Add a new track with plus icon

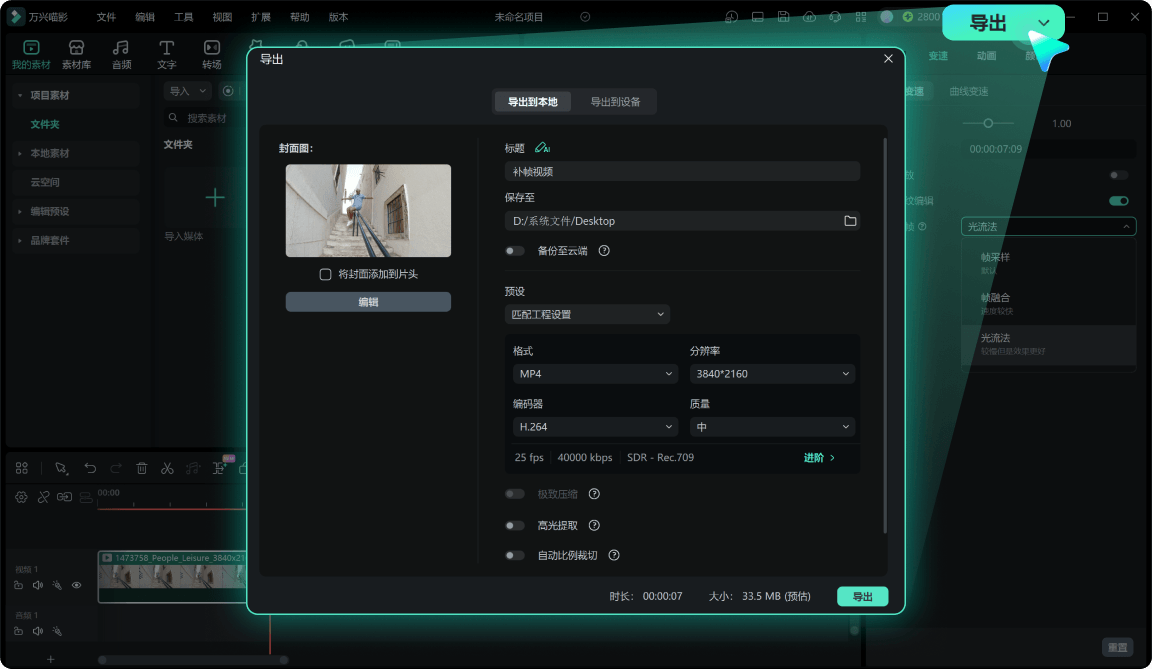coord(50,659)
